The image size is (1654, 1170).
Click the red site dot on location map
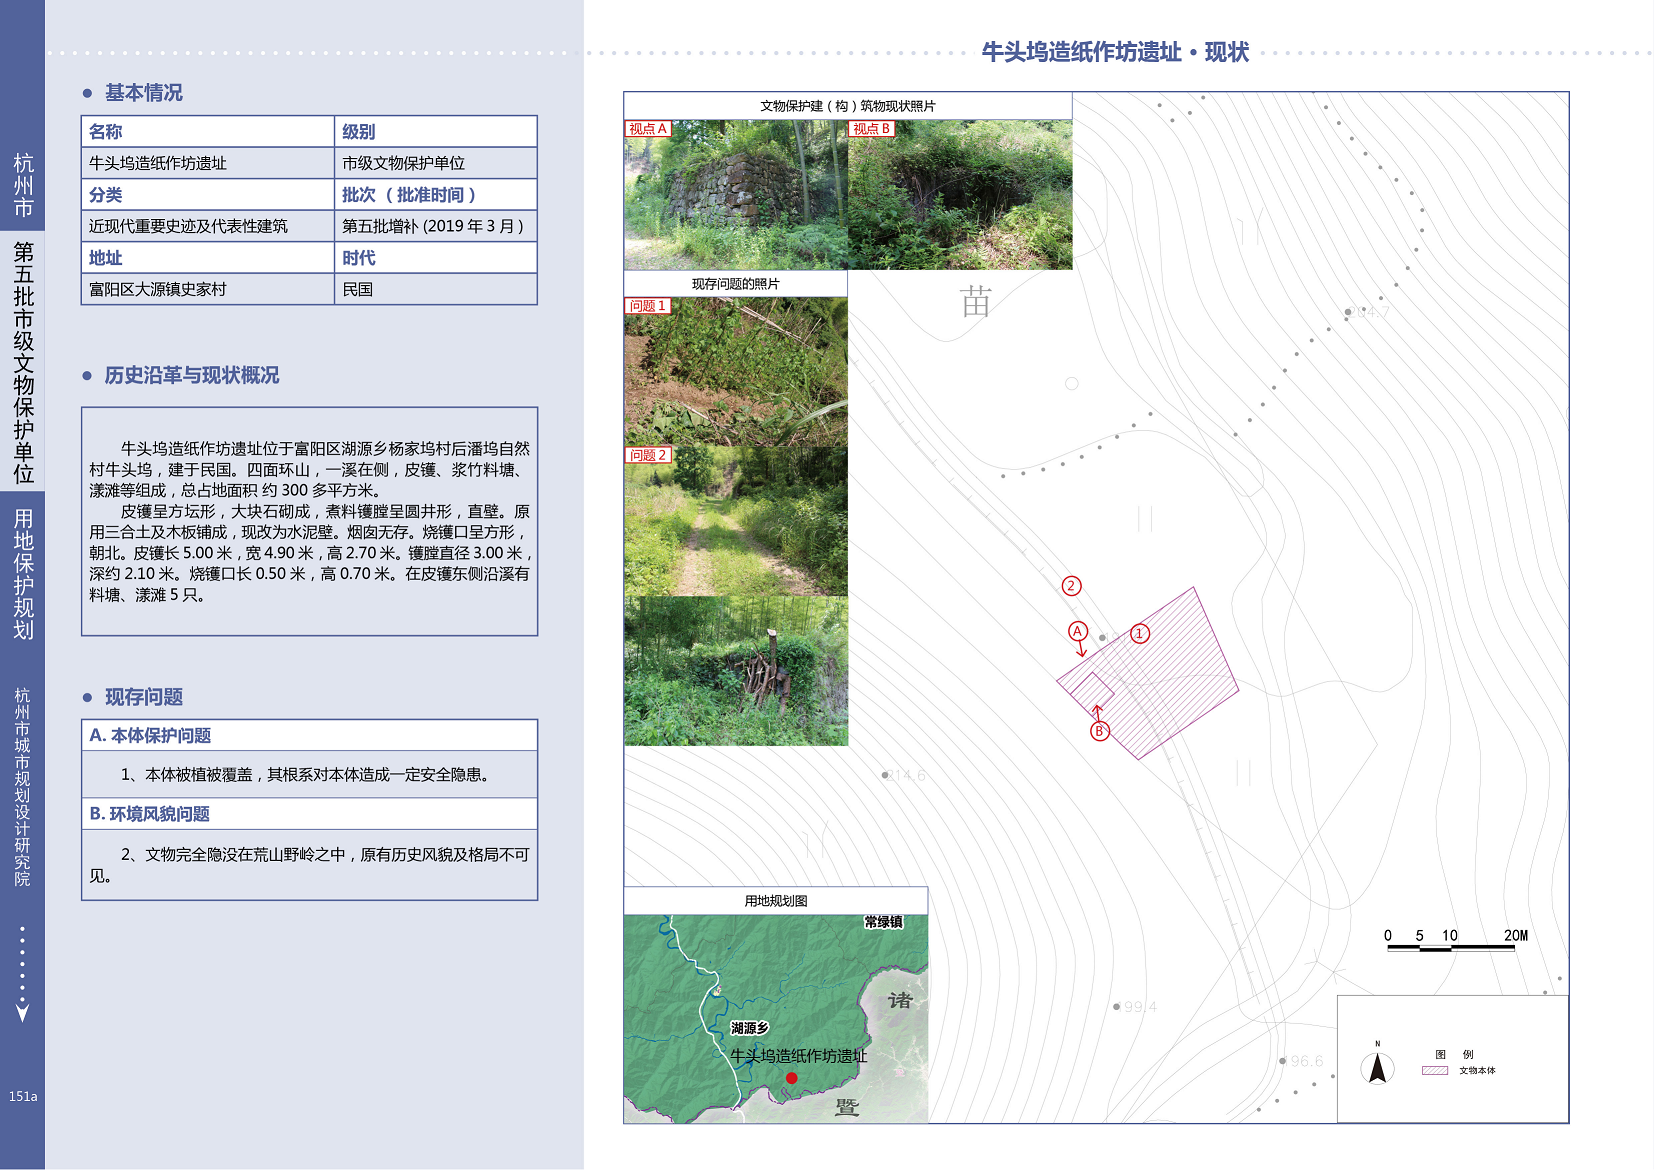tap(791, 1078)
